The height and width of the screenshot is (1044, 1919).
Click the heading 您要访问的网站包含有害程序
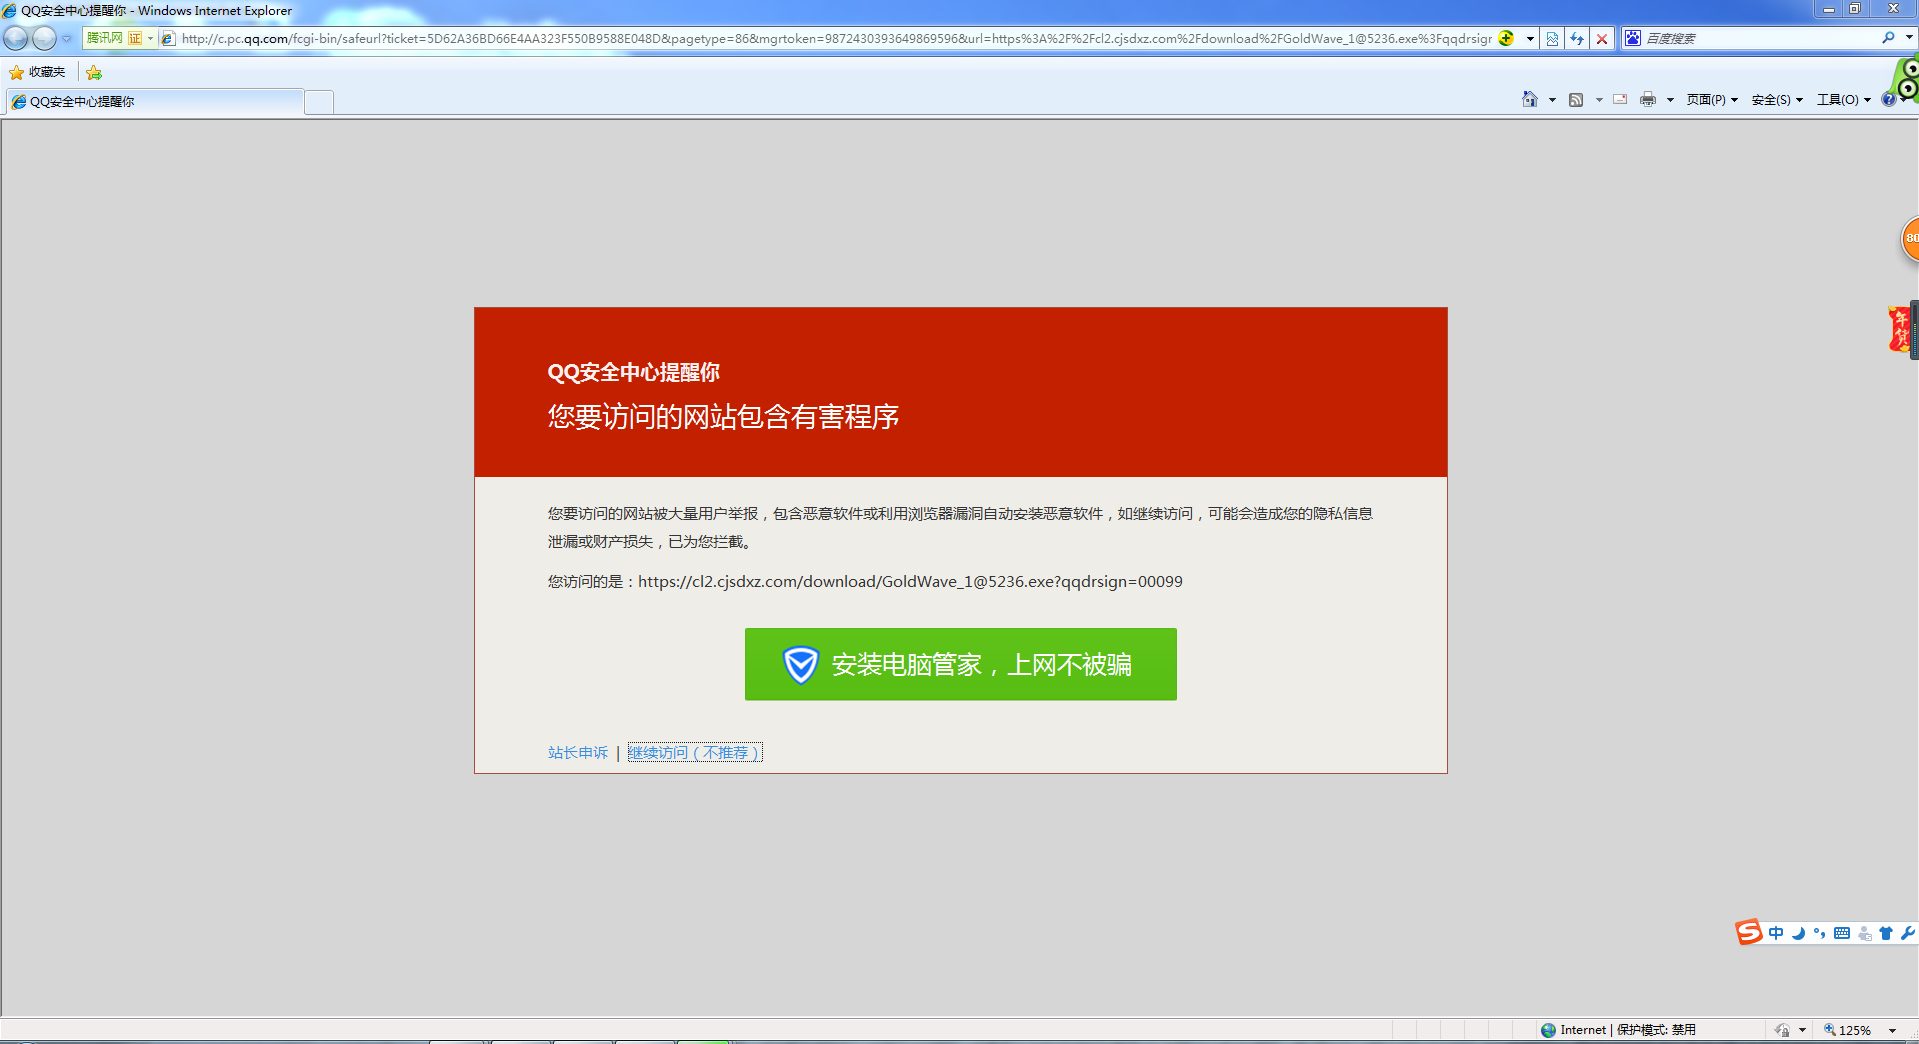(723, 417)
